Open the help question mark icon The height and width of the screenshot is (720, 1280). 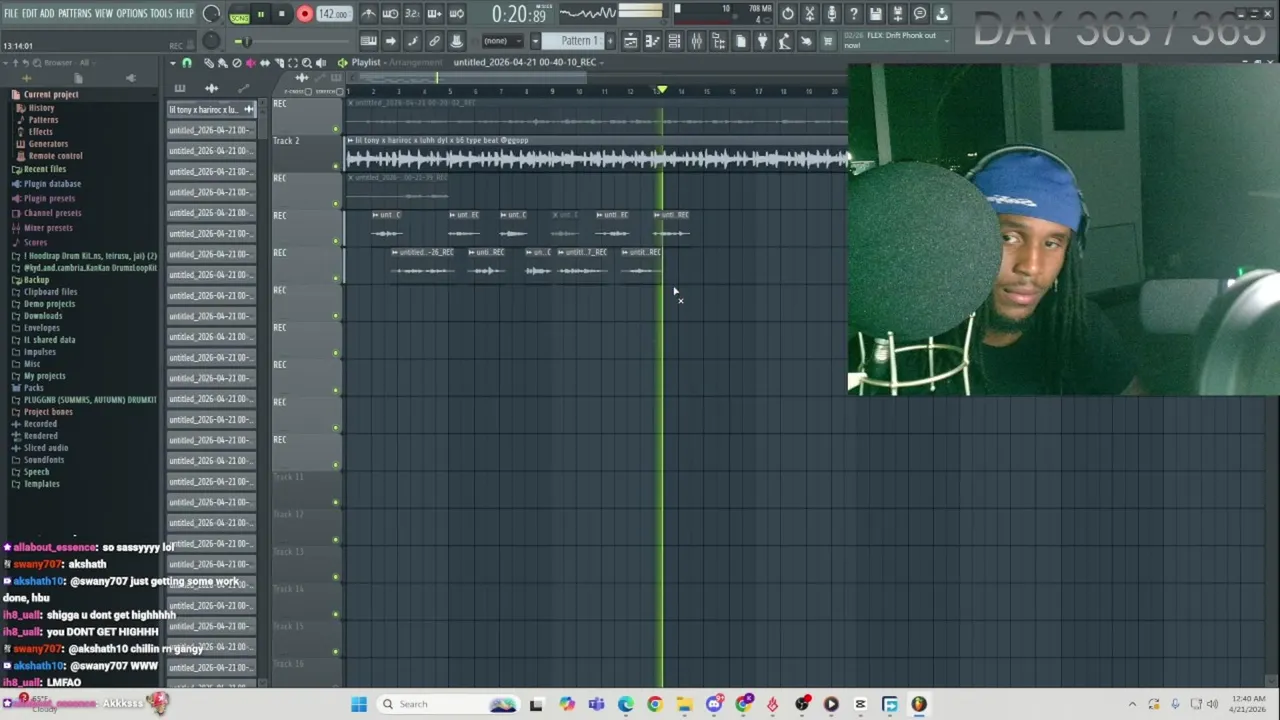point(854,14)
